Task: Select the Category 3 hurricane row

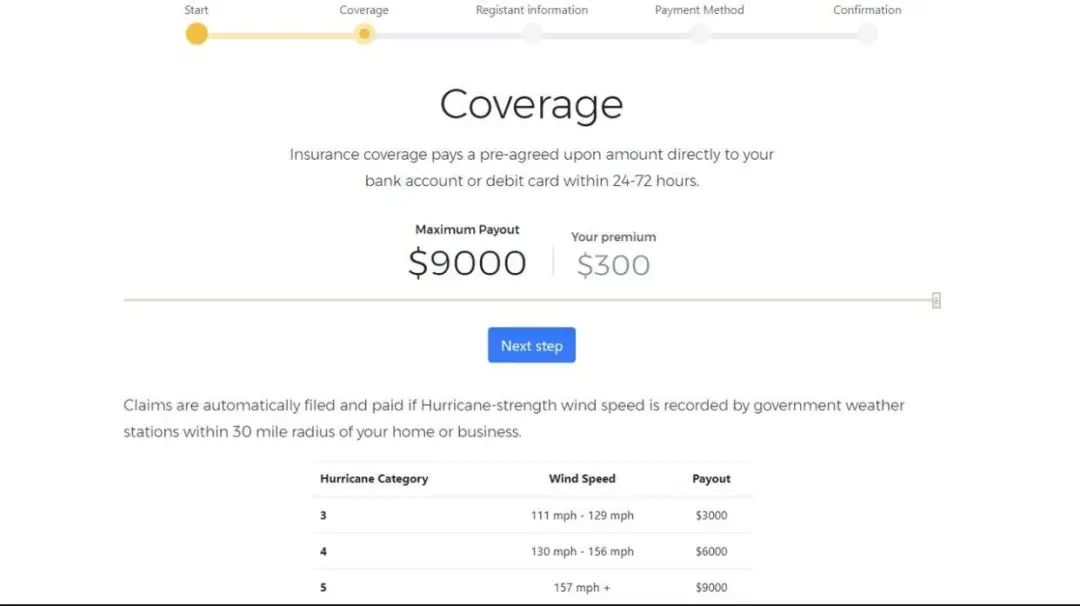Action: click(x=532, y=515)
